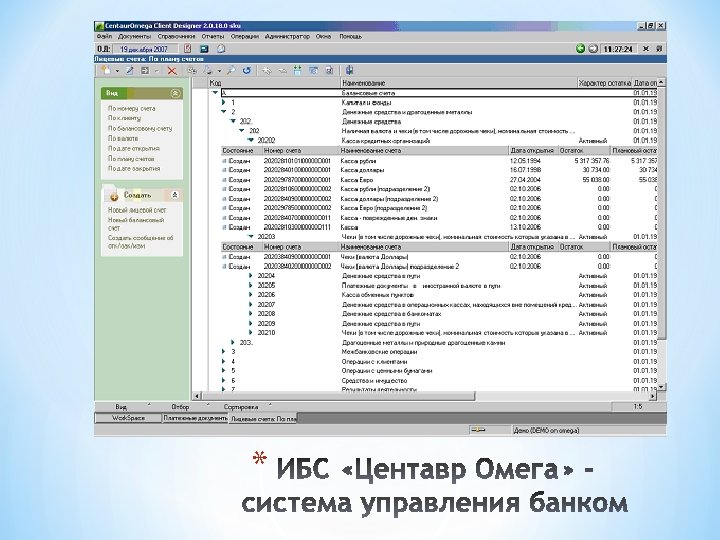Open the Документы menu
Image resolution: width=720 pixels, height=540 pixels.
click(134, 36)
